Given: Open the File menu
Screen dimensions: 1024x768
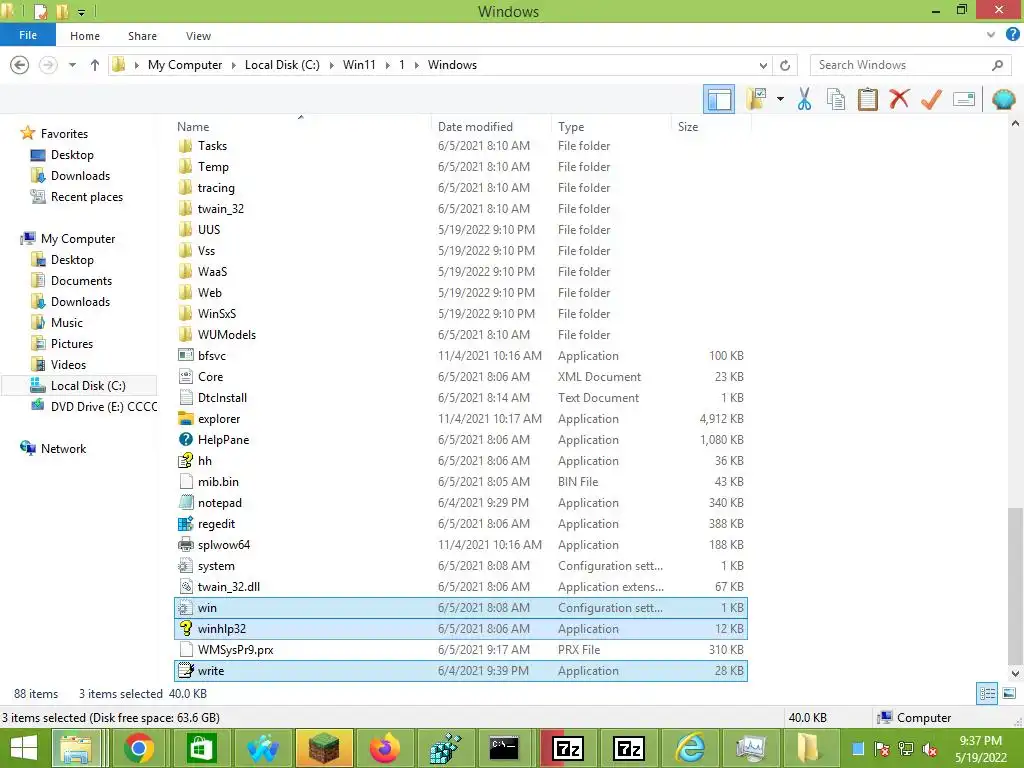Looking at the screenshot, I should (x=27, y=35).
